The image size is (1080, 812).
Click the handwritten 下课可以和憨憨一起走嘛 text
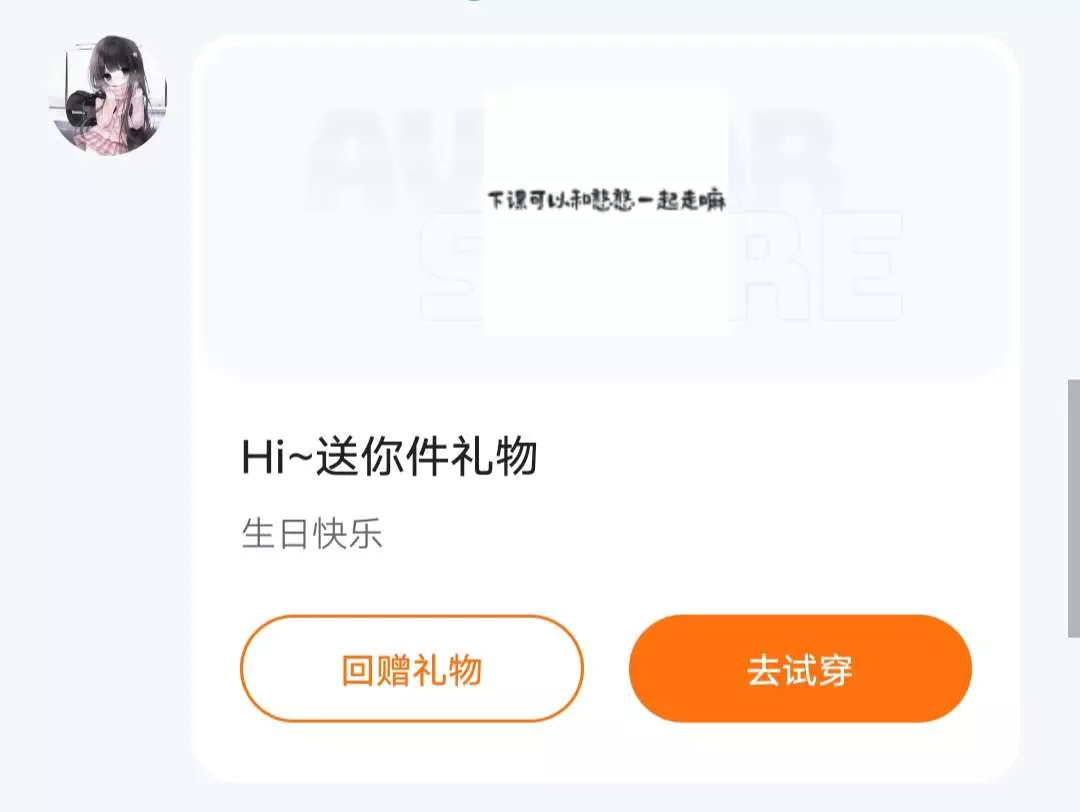607,200
